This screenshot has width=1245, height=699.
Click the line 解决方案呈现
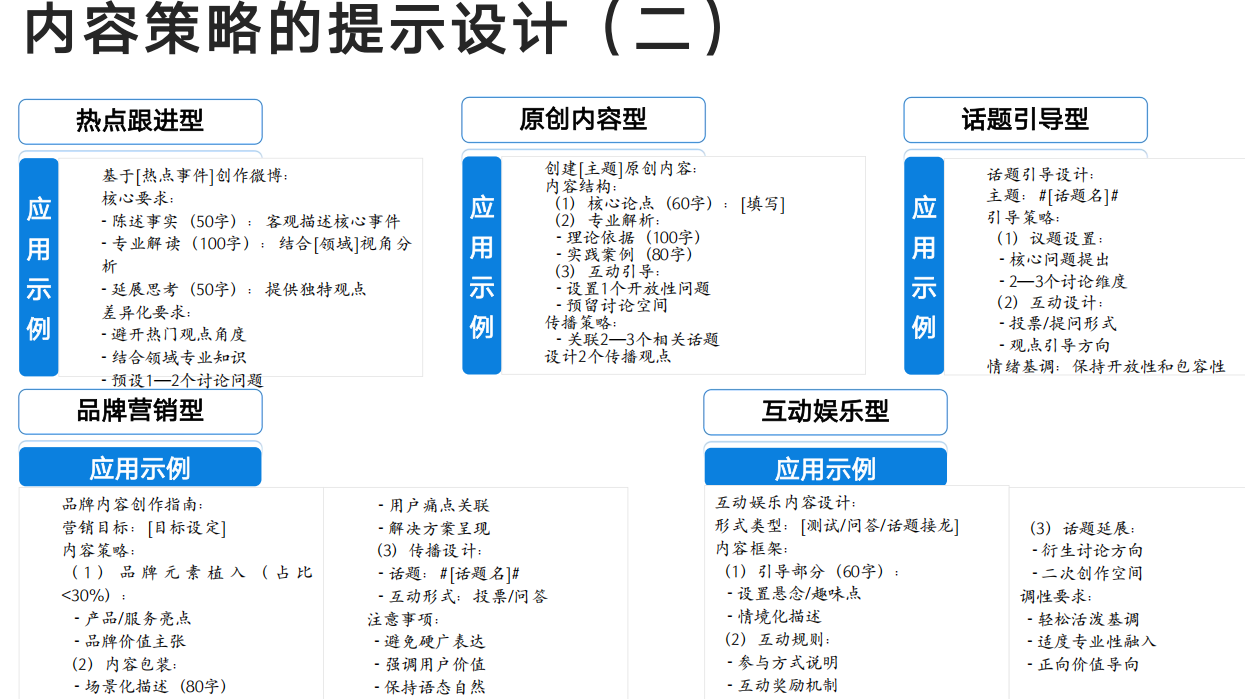pos(433,528)
